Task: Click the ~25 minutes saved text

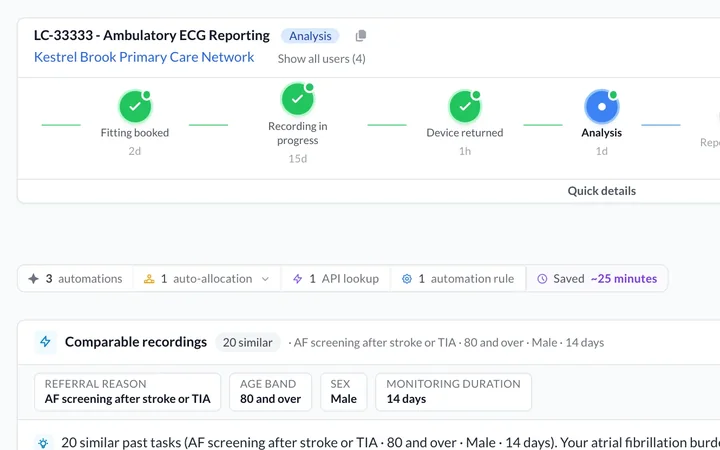Action: pos(624,279)
